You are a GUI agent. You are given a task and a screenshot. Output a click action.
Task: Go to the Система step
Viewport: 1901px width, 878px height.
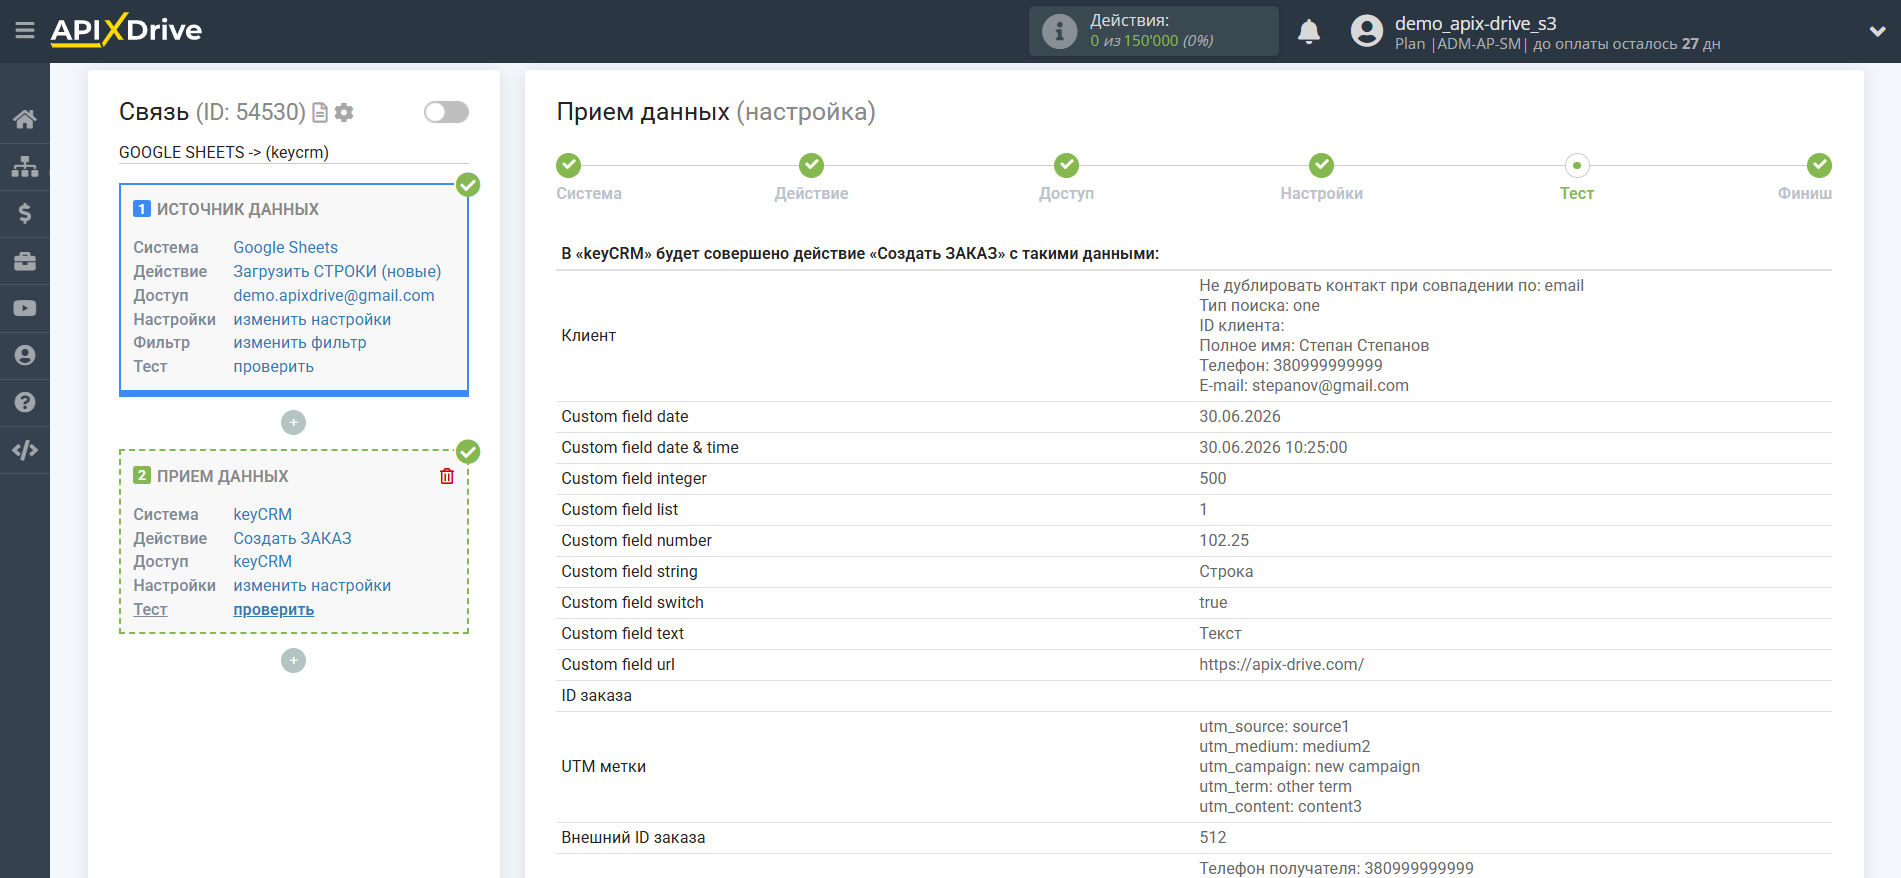tap(589, 178)
